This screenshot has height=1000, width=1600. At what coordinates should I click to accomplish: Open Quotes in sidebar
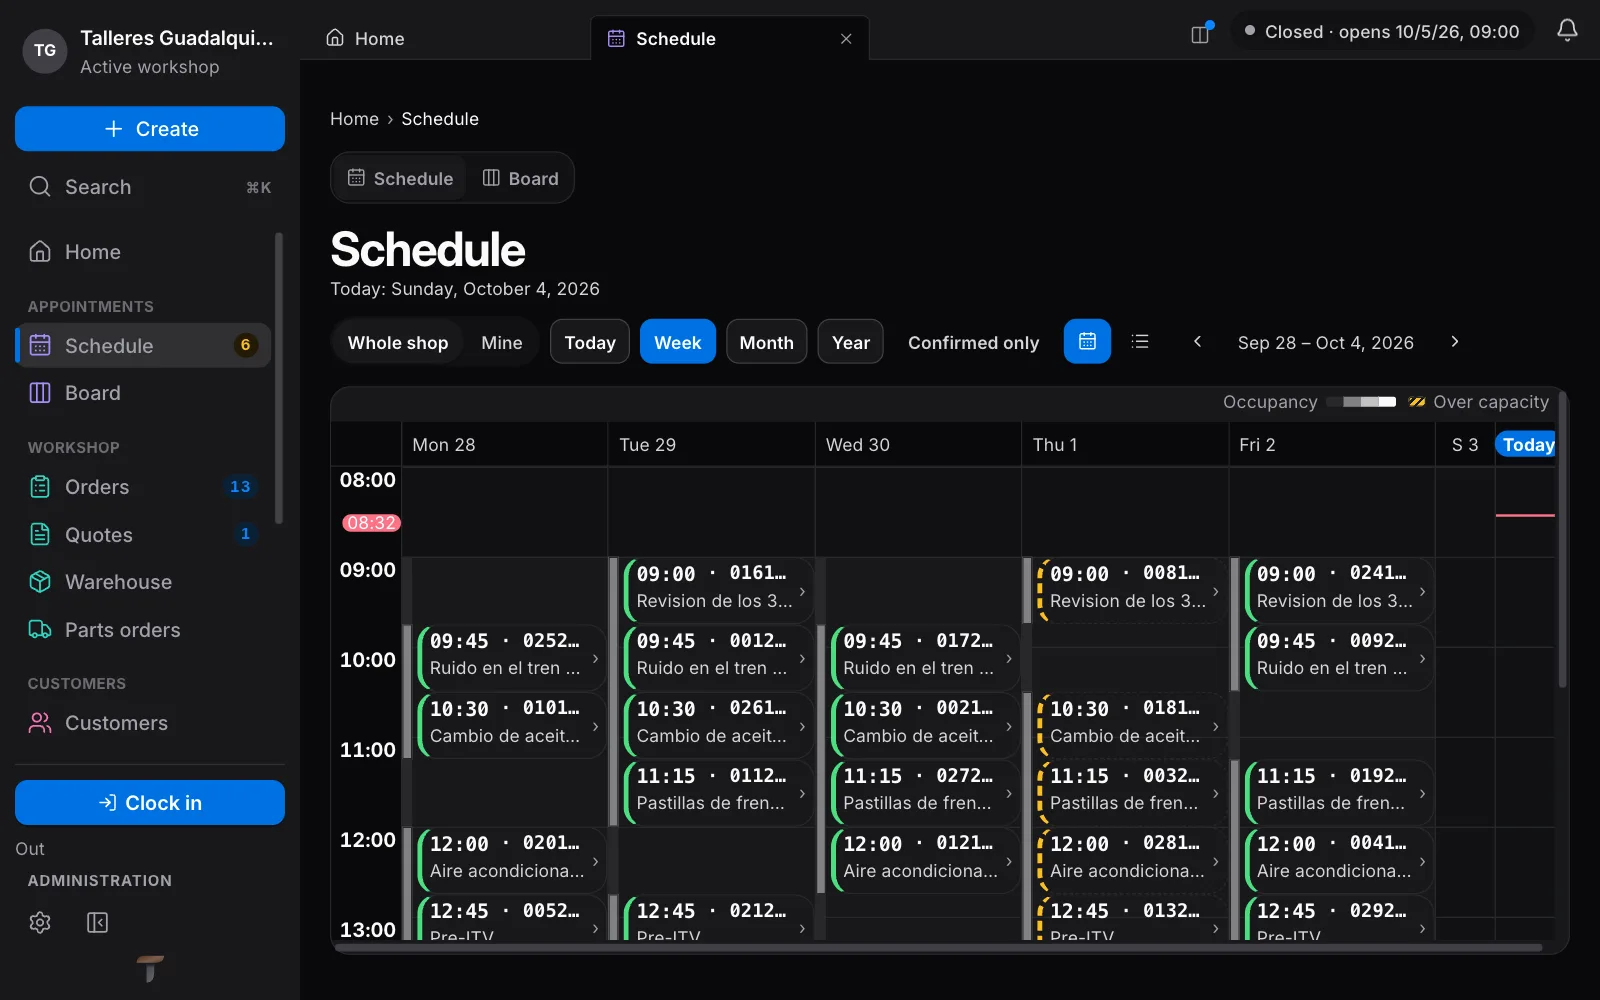[142, 535]
